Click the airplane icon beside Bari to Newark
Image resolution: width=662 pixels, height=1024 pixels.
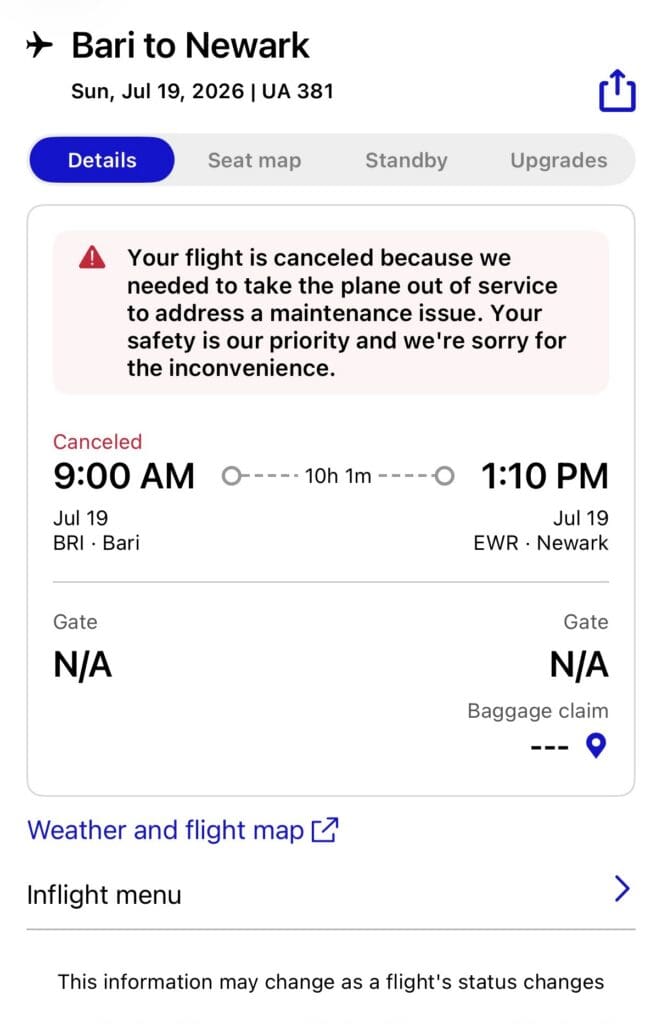pos(39,45)
